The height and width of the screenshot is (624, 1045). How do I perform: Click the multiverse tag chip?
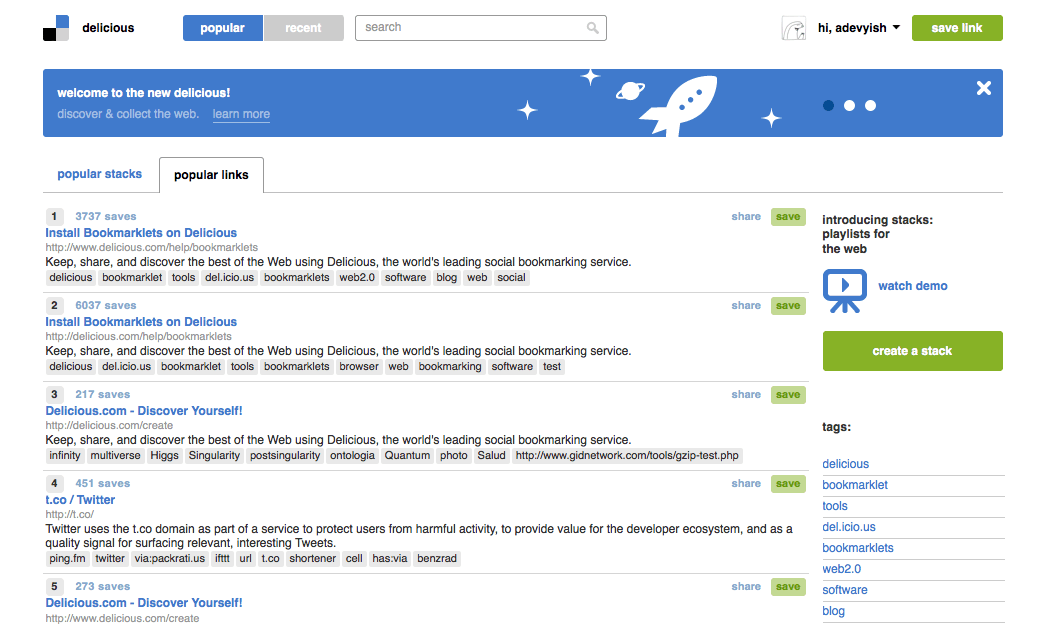(x=115, y=455)
